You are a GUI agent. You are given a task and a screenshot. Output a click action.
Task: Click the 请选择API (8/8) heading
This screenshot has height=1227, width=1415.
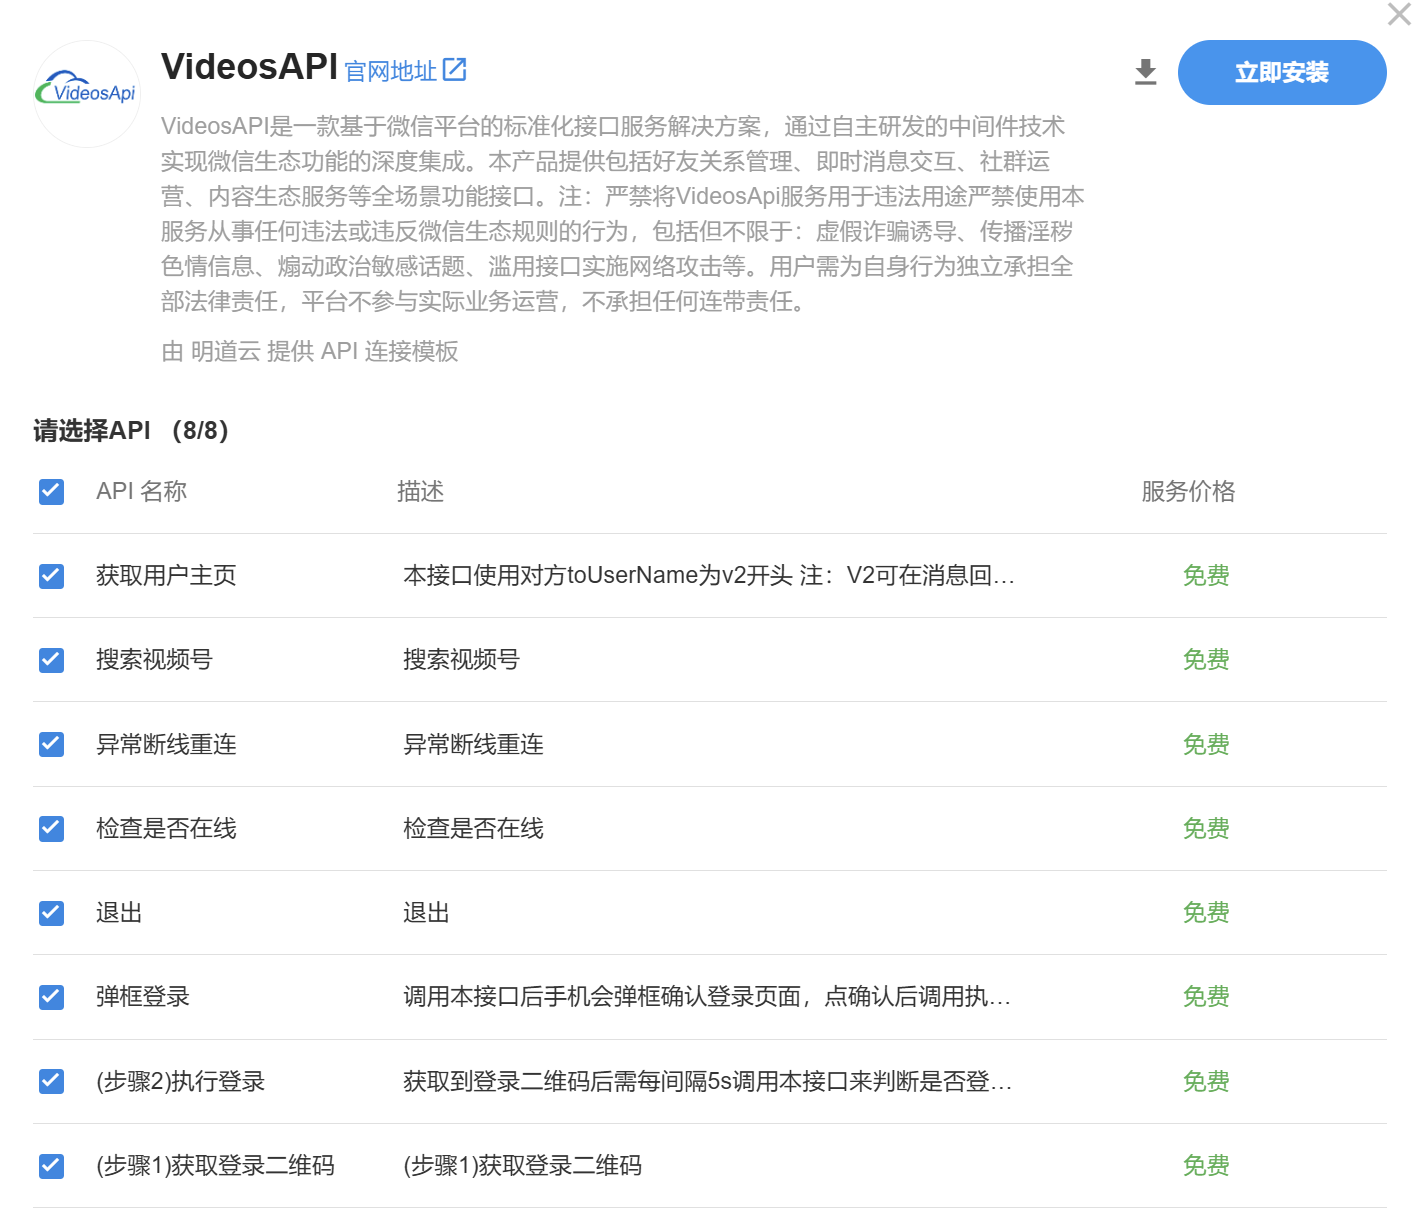click(131, 431)
